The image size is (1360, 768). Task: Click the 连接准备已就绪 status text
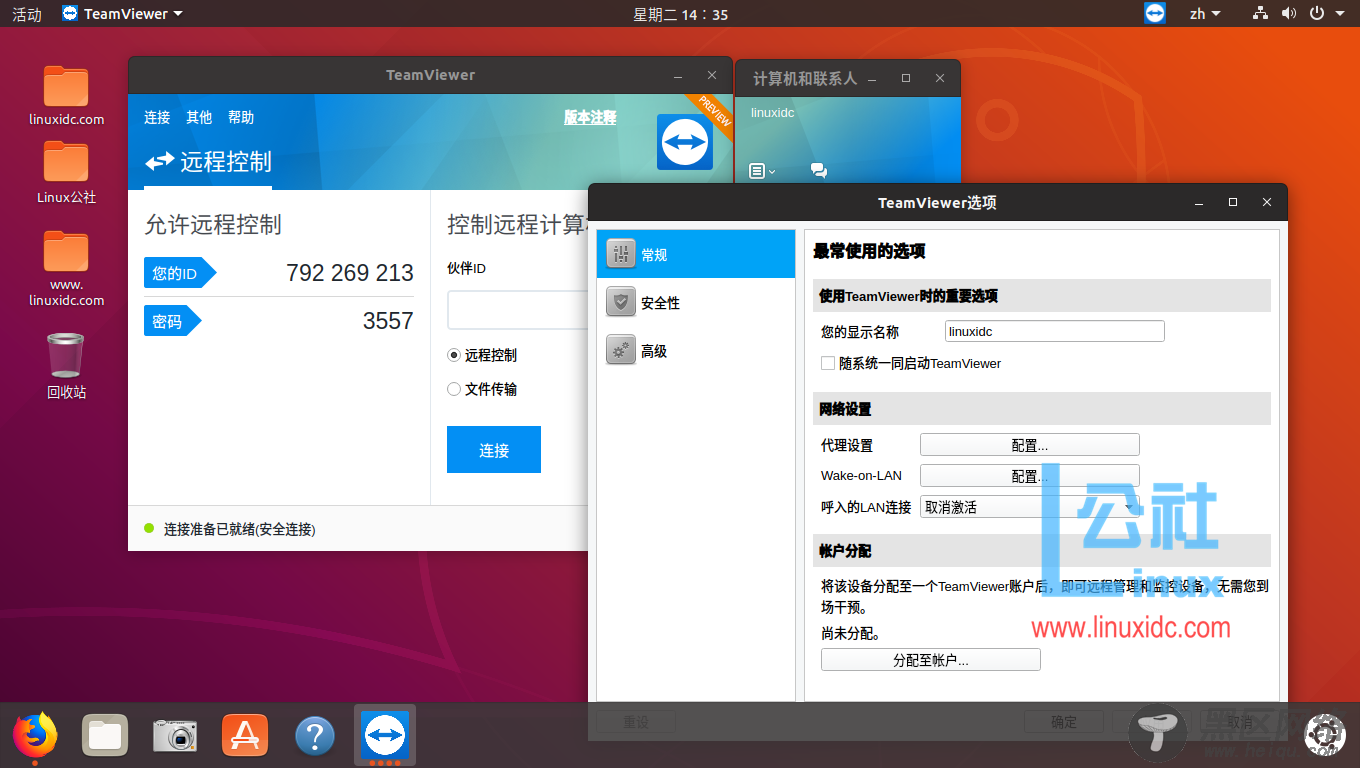[240, 529]
